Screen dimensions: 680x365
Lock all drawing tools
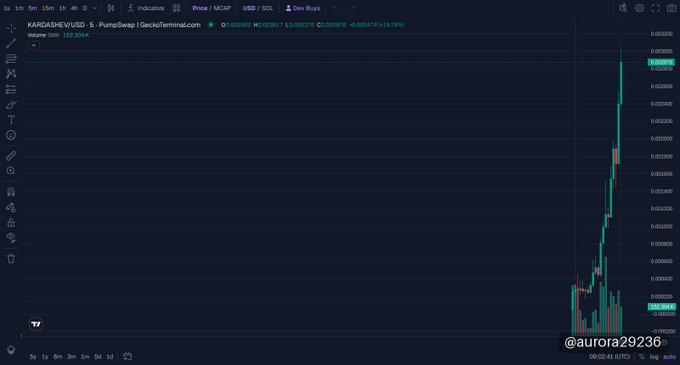point(11,222)
